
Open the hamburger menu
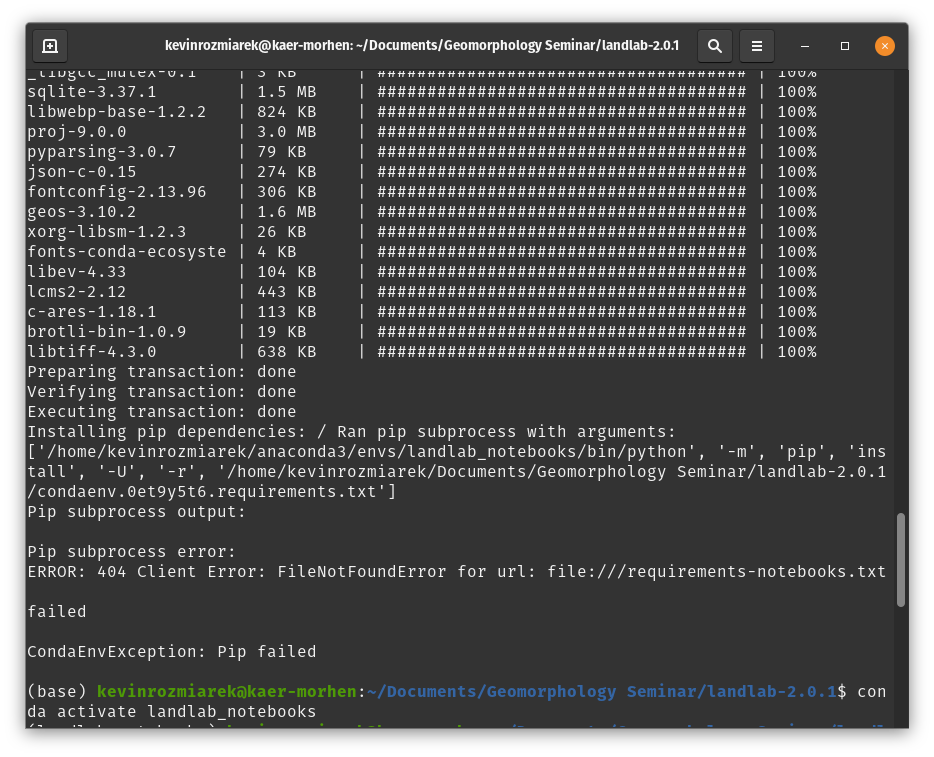coord(756,46)
